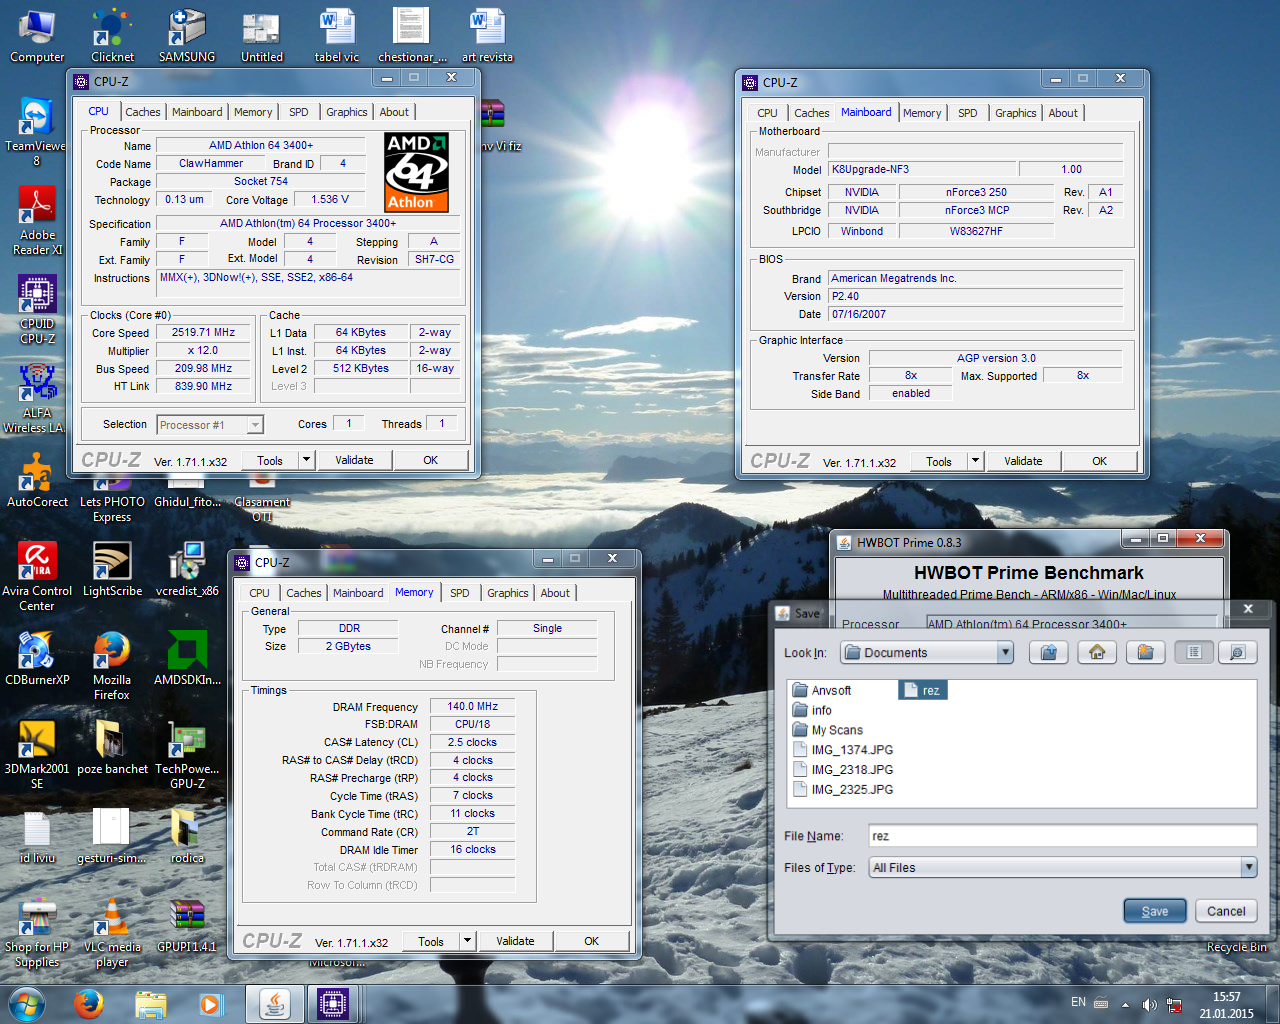
Task: Select the 'info' folder in list
Action: pyautogui.click(x=811, y=710)
